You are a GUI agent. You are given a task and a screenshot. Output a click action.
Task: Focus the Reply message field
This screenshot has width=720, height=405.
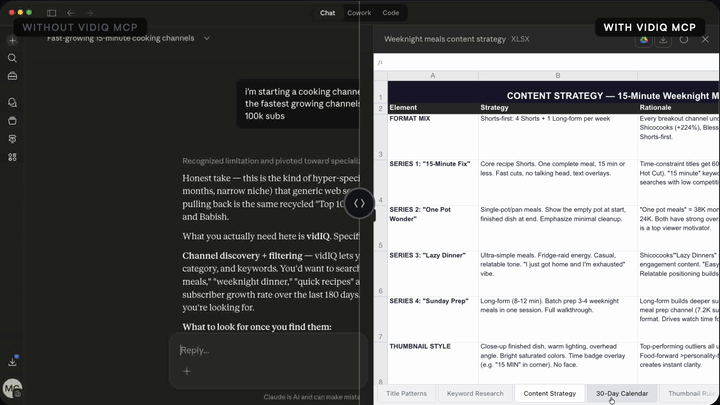pyautogui.click(x=269, y=350)
